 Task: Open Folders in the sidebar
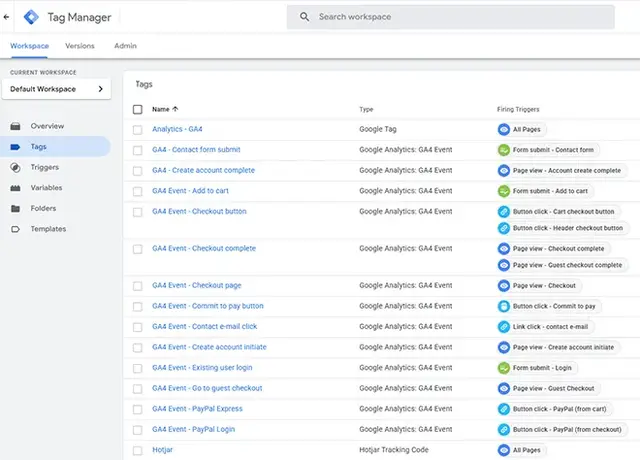click(x=43, y=208)
